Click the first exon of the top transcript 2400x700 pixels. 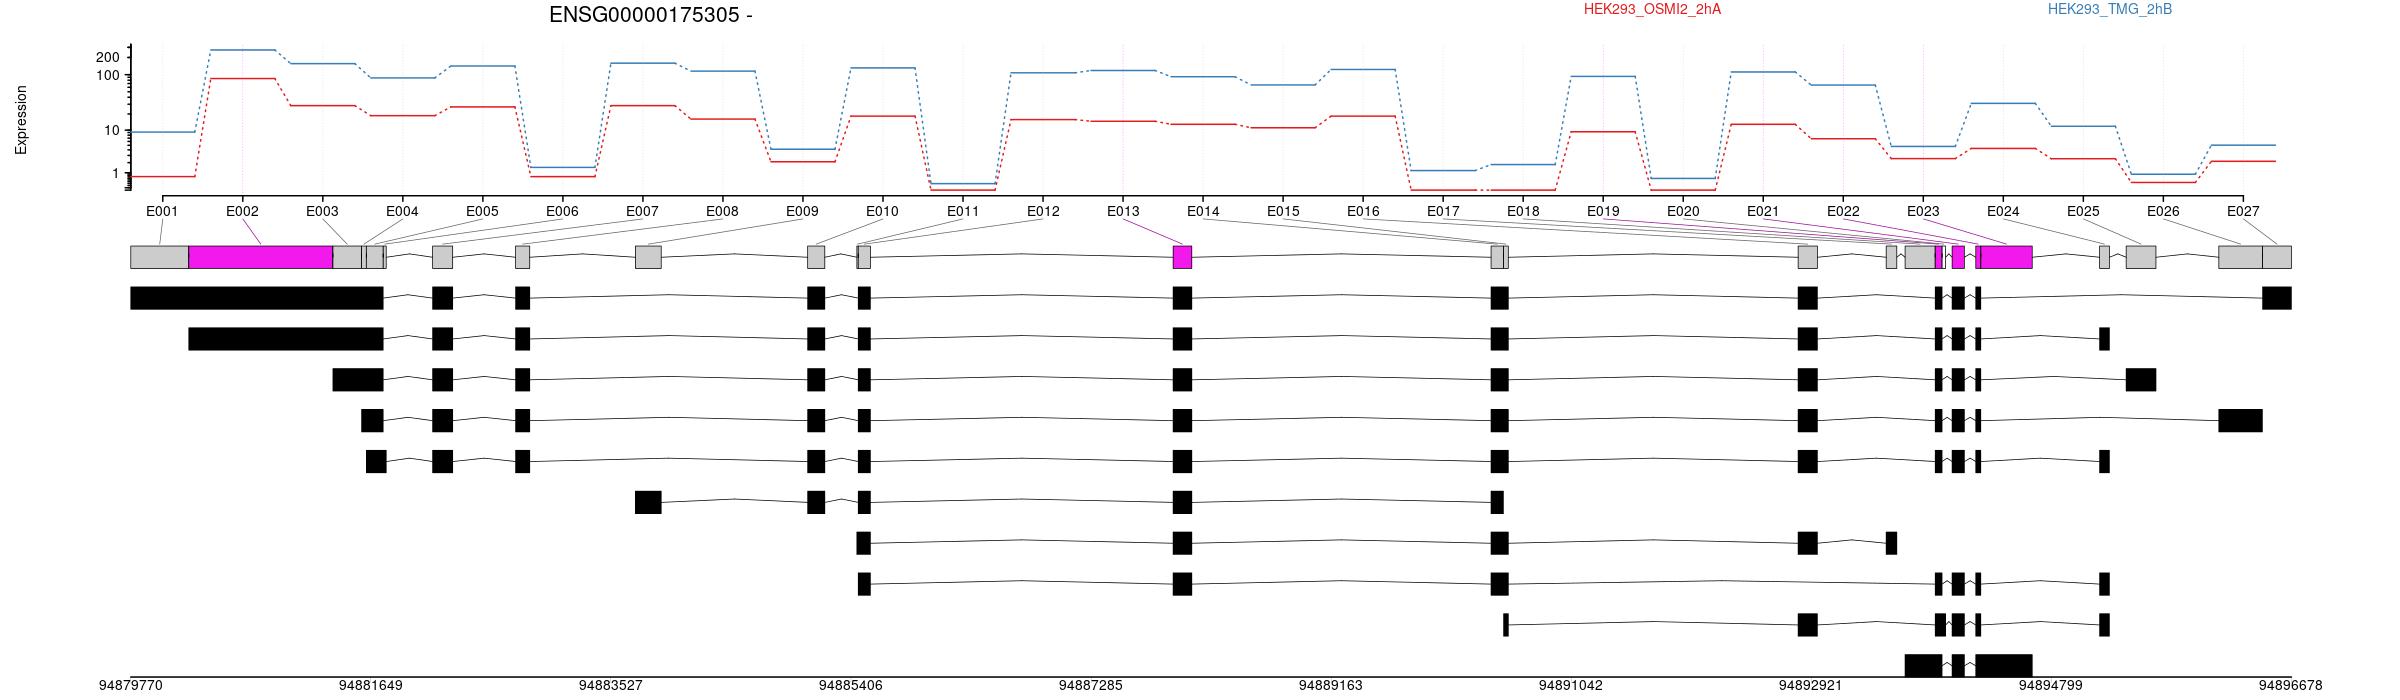point(257,298)
